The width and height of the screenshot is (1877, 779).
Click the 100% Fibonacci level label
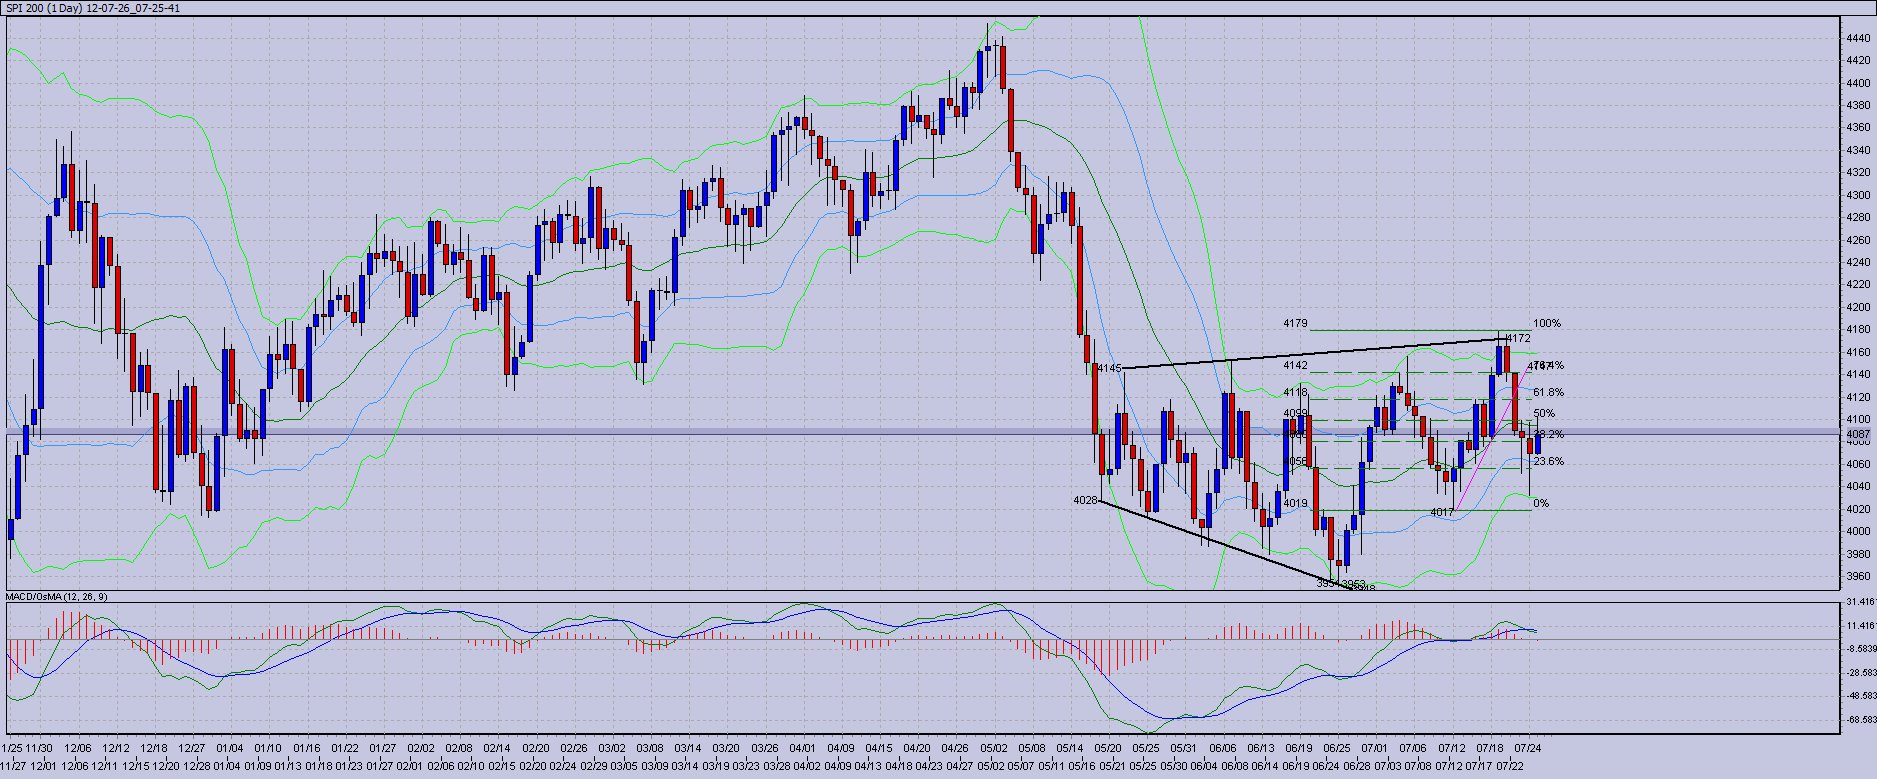tap(1546, 324)
